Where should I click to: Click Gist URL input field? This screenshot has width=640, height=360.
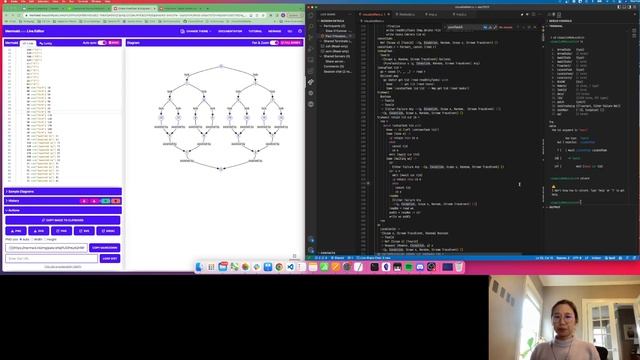coord(51,258)
